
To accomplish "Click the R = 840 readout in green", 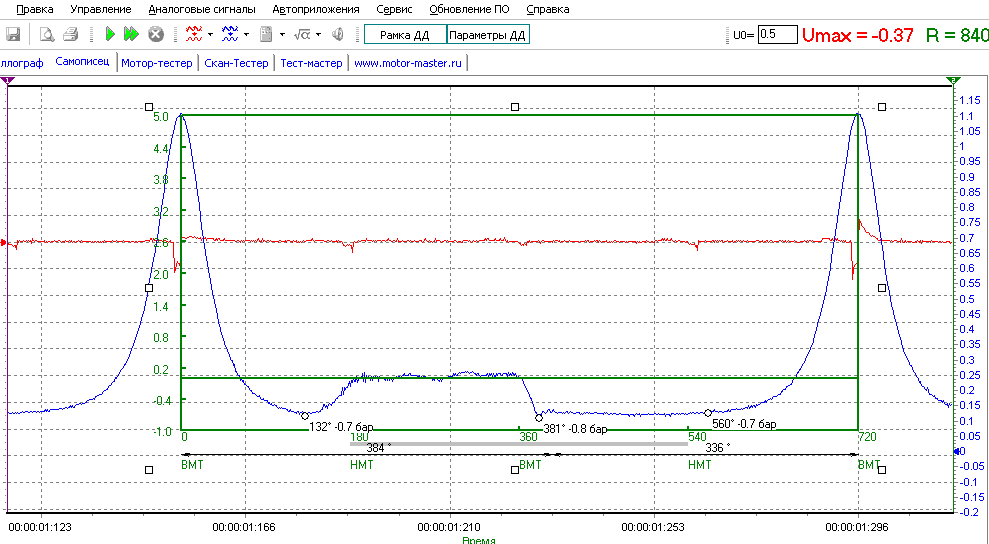I will [x=957, y=35].
